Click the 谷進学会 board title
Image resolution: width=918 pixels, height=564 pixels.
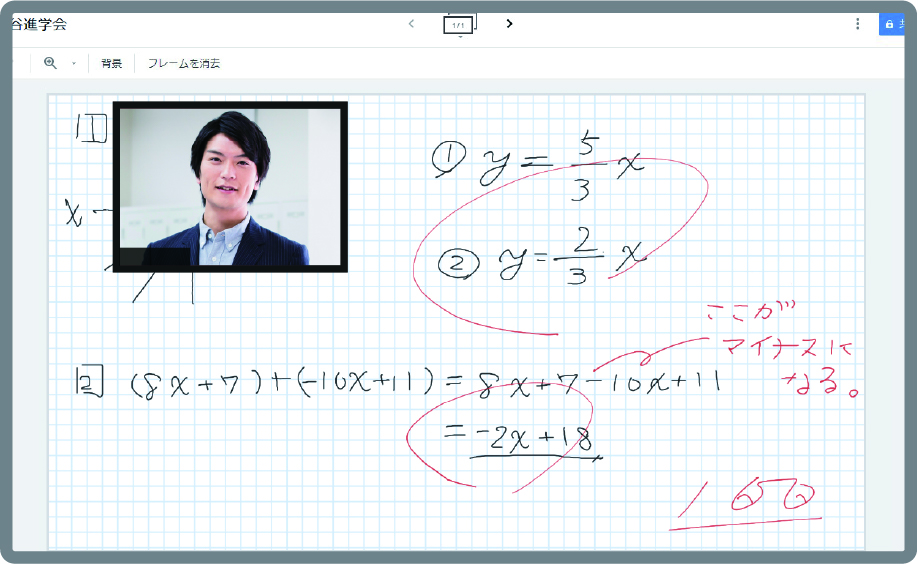pyautogui.click(x=39, y=25)
